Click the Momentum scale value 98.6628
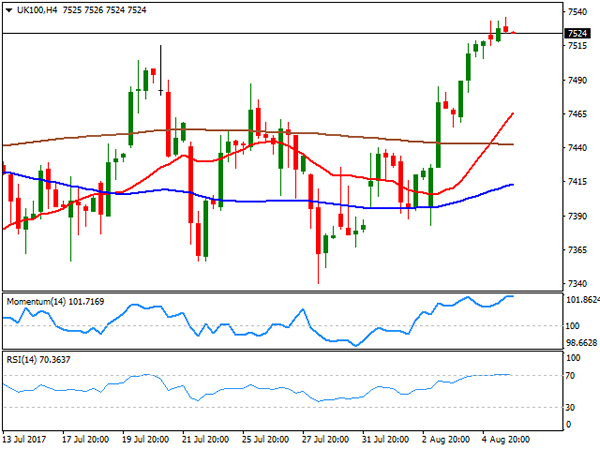The image size is (600, 450). (582, 343)
